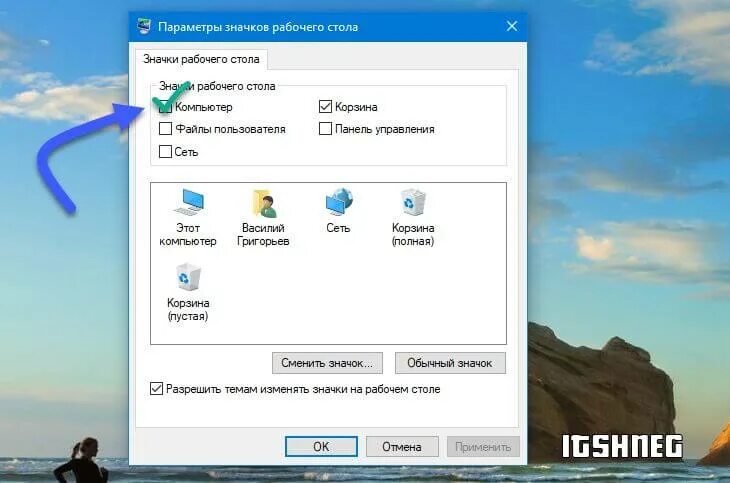730x483 pixels.
Task: Enable the Компьютер checkbox
Action: (165, 107)
